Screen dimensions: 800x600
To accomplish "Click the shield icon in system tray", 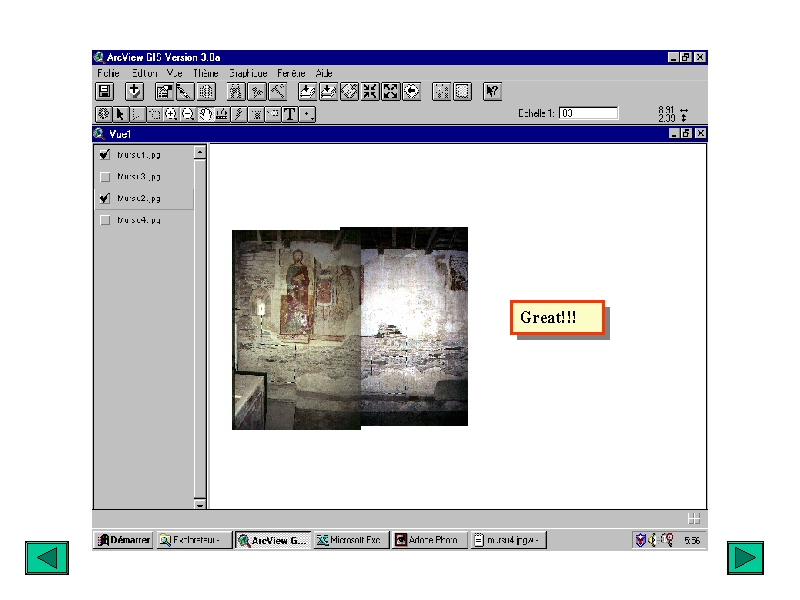I will tap(640, 540).
